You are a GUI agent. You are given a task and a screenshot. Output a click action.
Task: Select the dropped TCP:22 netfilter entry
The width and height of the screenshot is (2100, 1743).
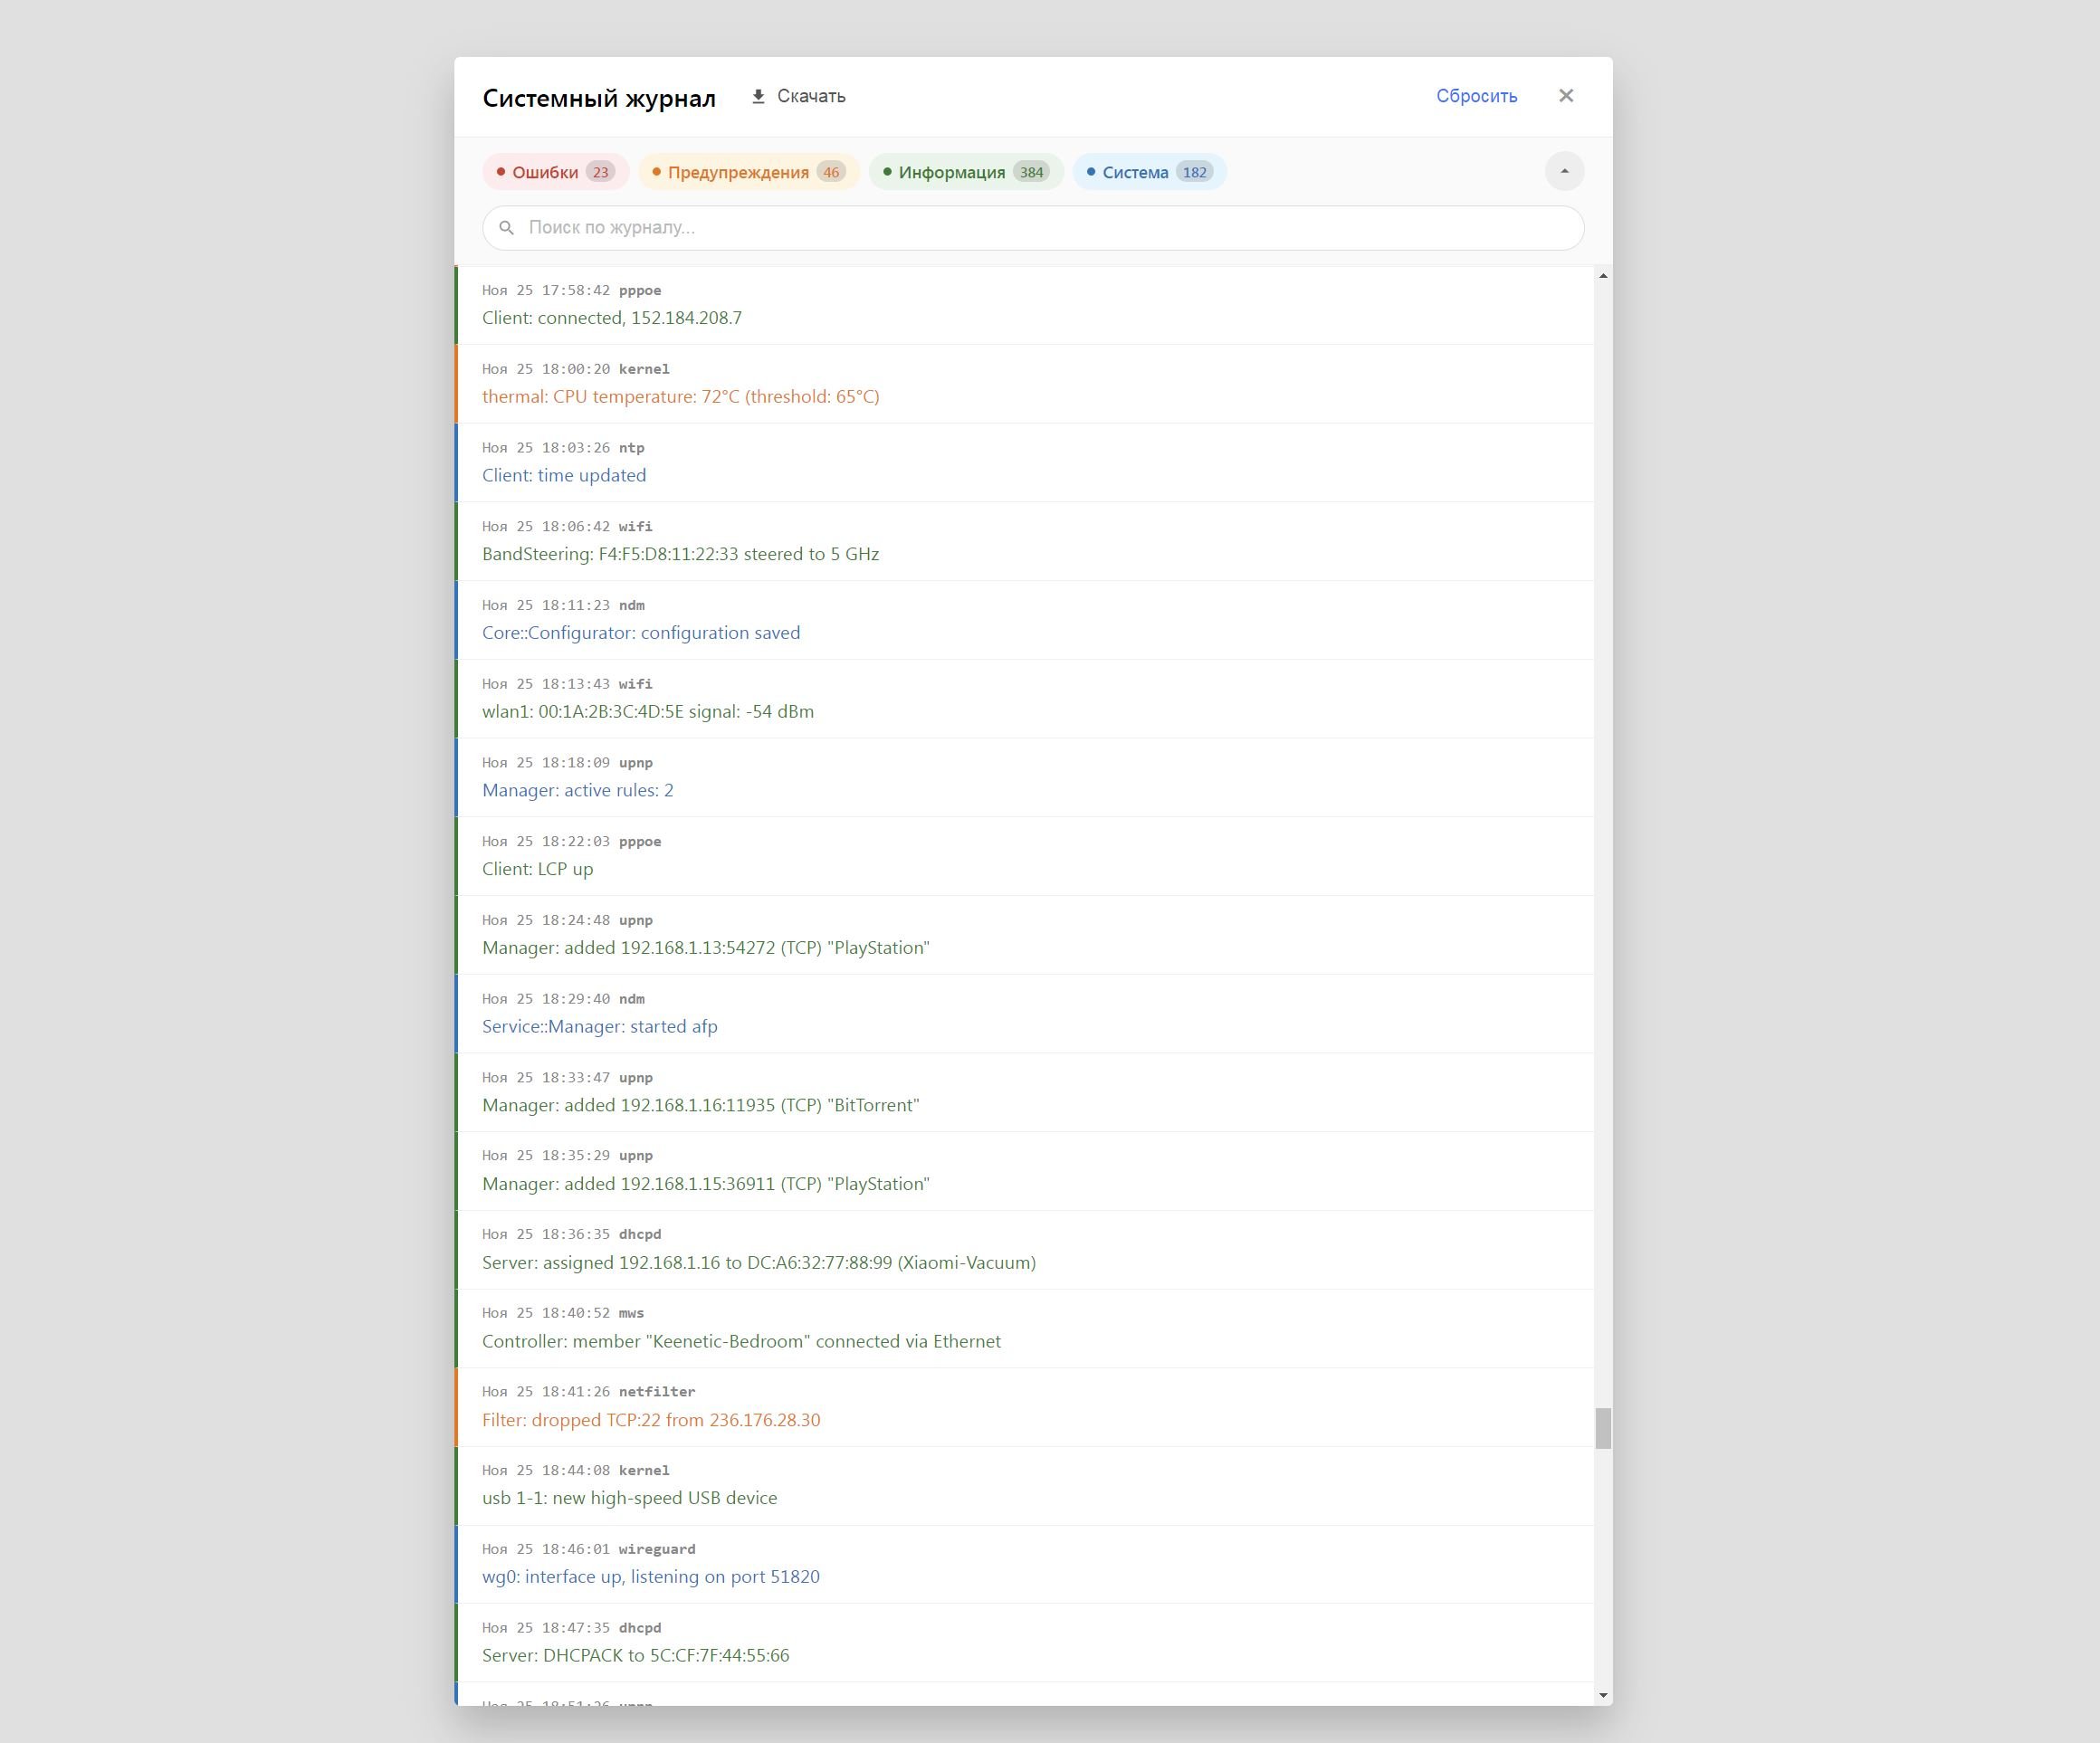pyautogui.click(x=650, y=1419)
